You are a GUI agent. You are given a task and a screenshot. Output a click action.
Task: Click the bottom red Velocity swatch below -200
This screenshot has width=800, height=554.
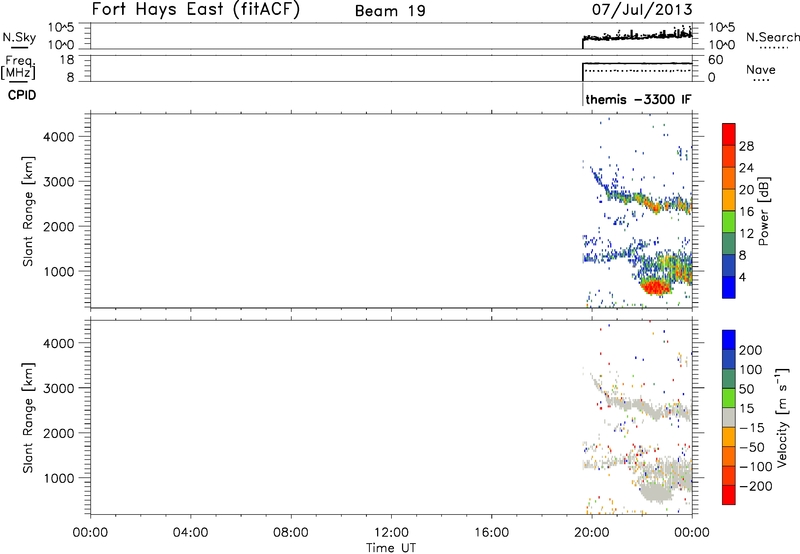(x=729, y=495)
